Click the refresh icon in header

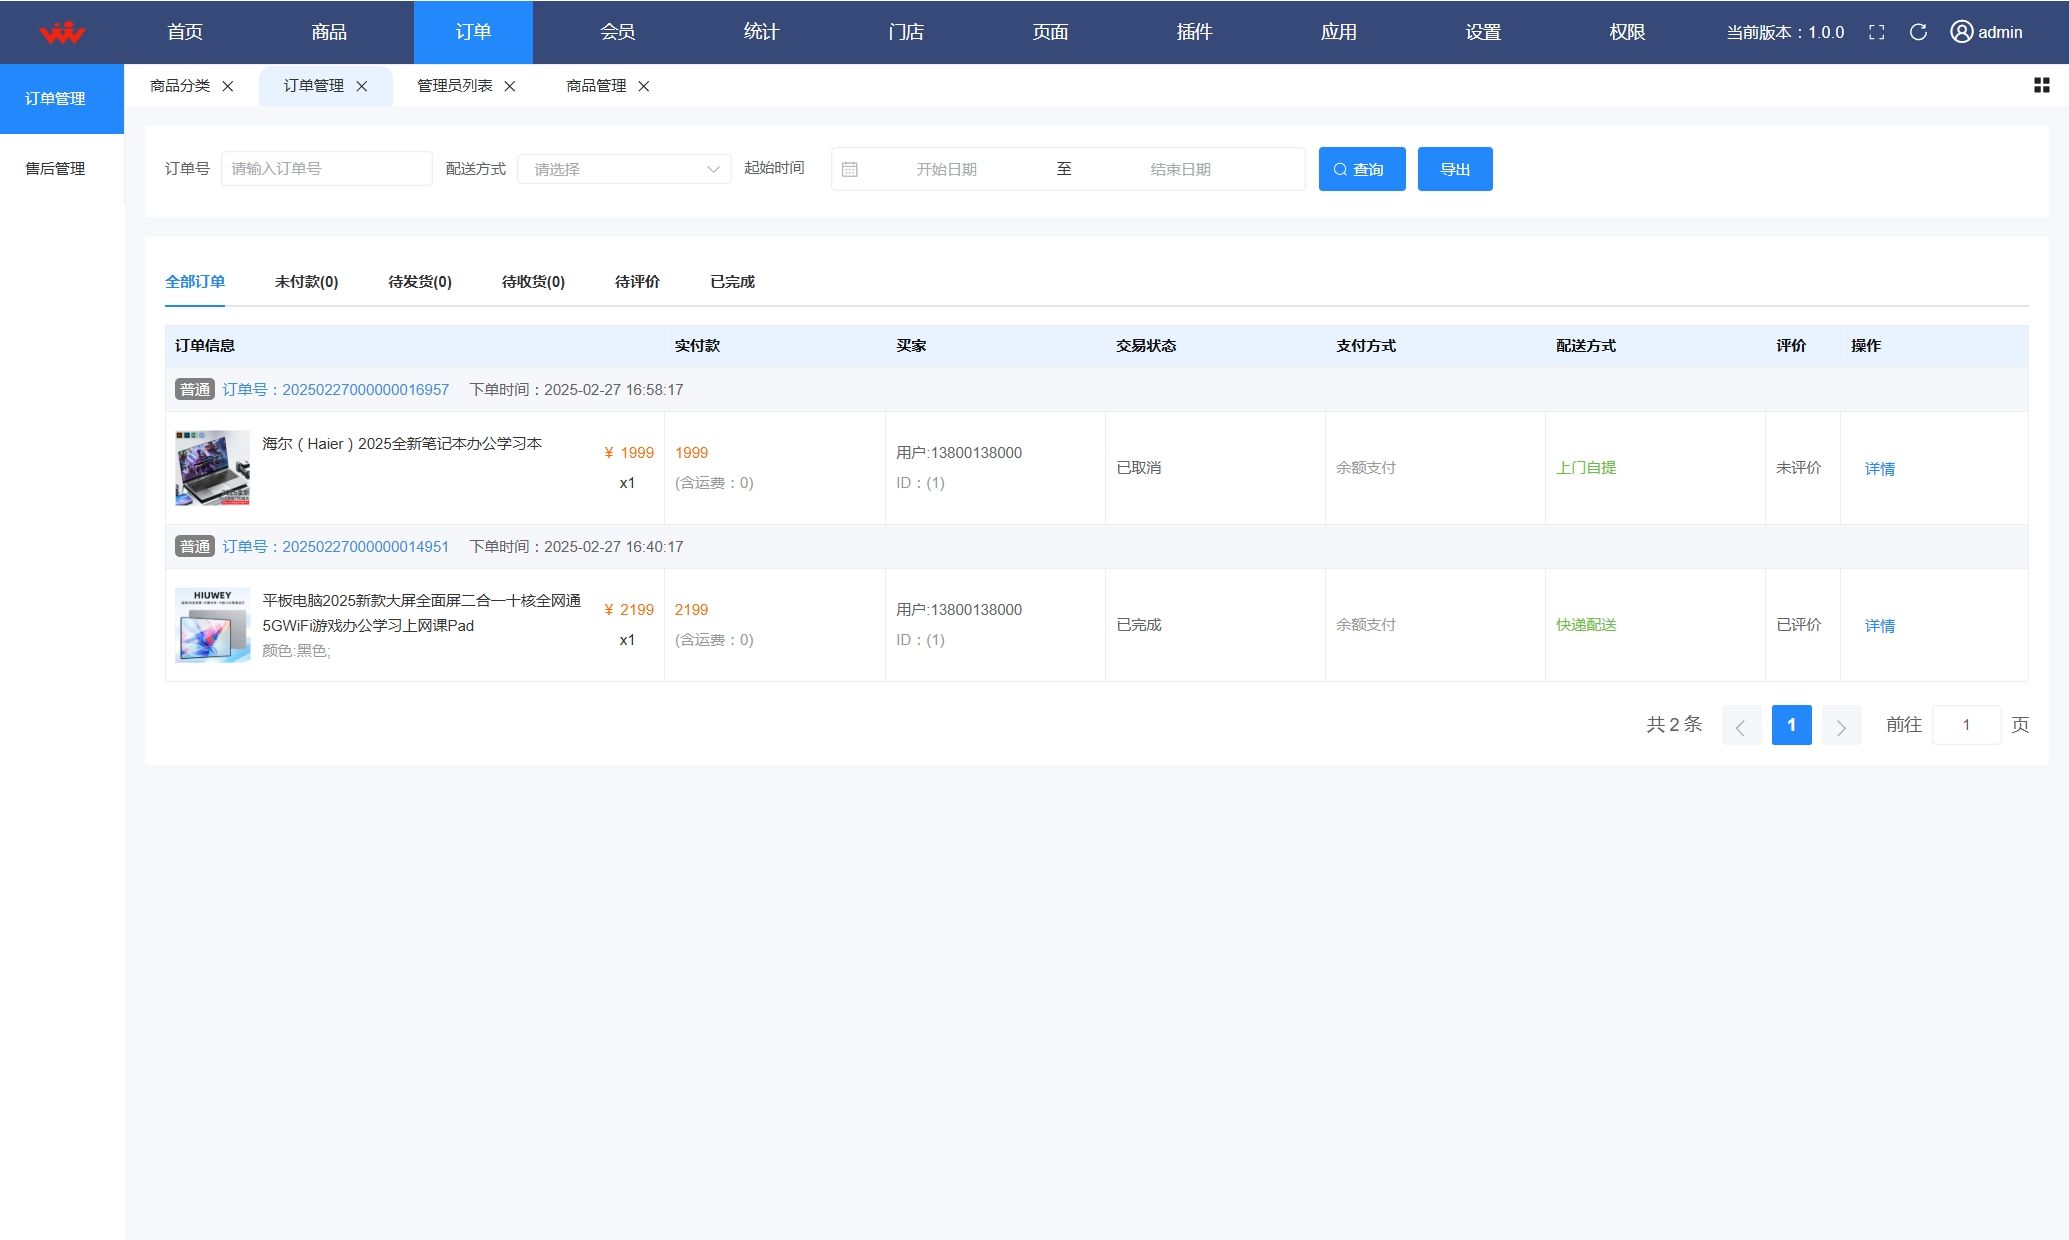[1917, 32]
